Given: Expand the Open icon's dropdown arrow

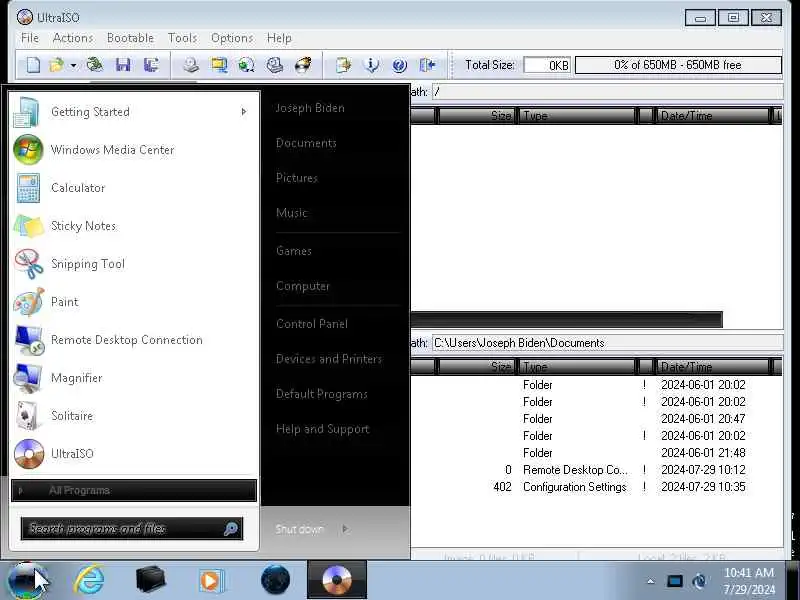Looking at the screenshot, I should (73, 65).
